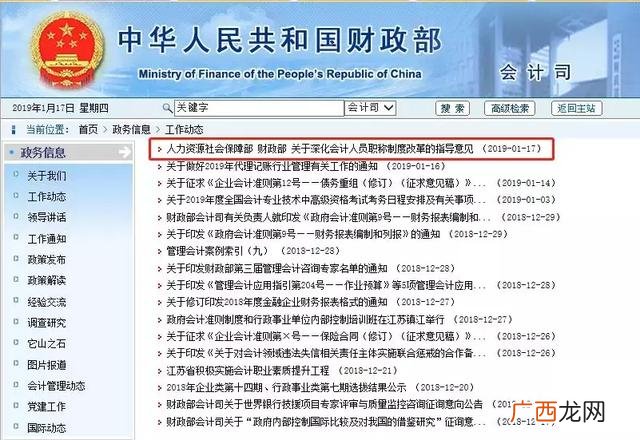Viewport: 640px width, 440px height.
Task: Open 工作动态 in the left sidebar
Action: click(47, 197)
